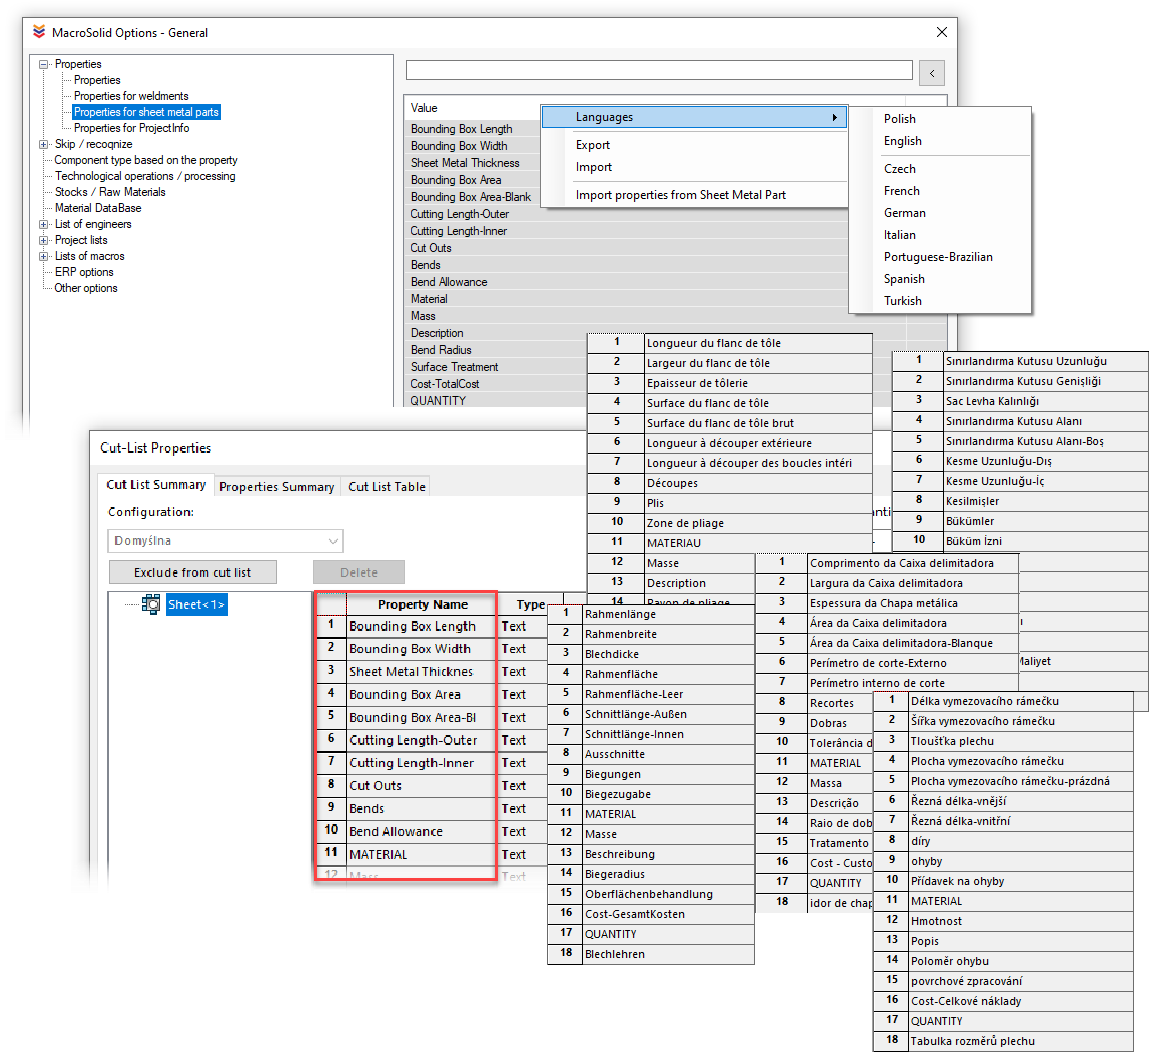The width and height of the screenshot is (1164, 1062).
Task: Choose Import from the context menu
Action: click(593, 168)
